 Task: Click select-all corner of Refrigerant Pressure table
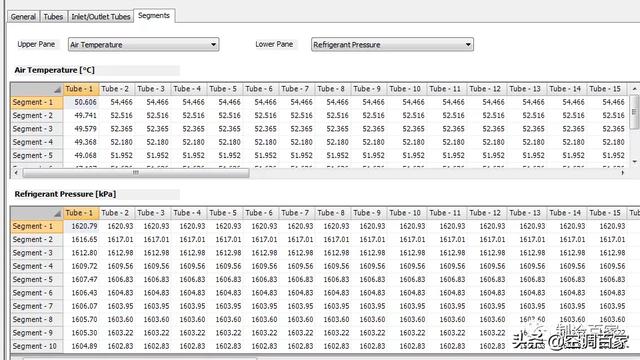click(37, 213)
